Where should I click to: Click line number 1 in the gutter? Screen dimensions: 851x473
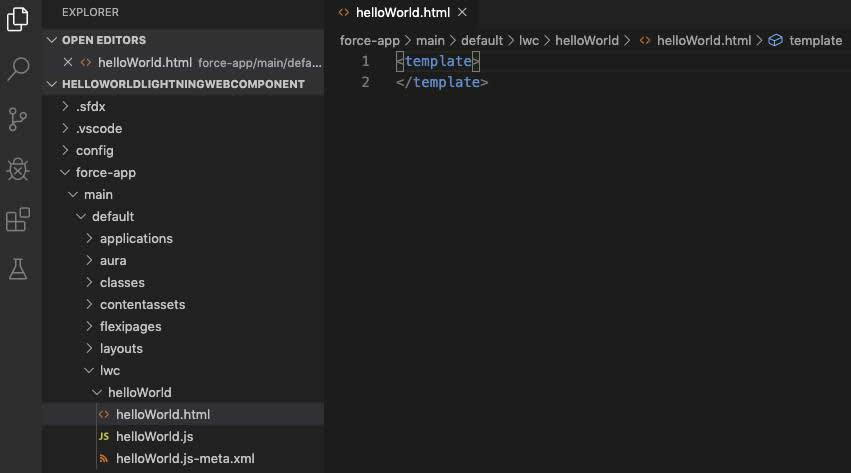365,61
